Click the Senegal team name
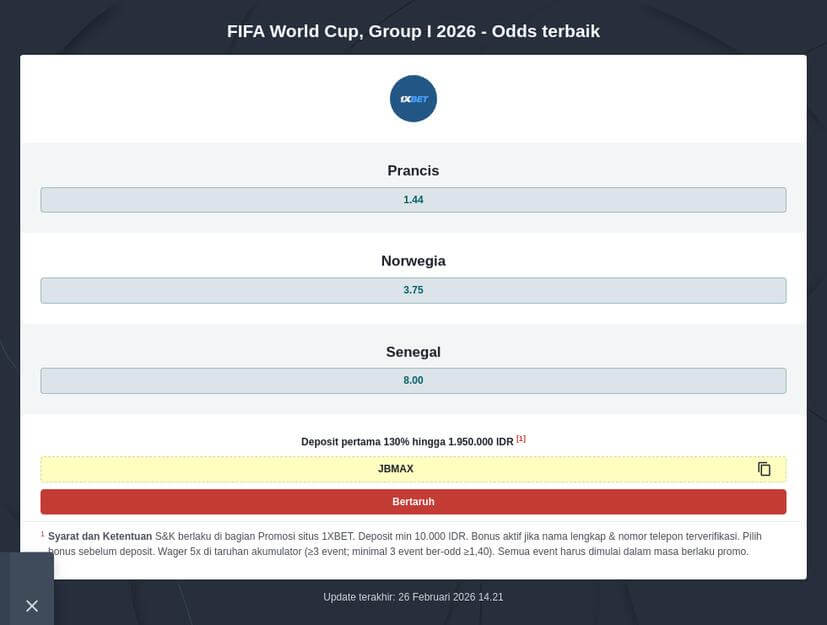 coord(413,351)
